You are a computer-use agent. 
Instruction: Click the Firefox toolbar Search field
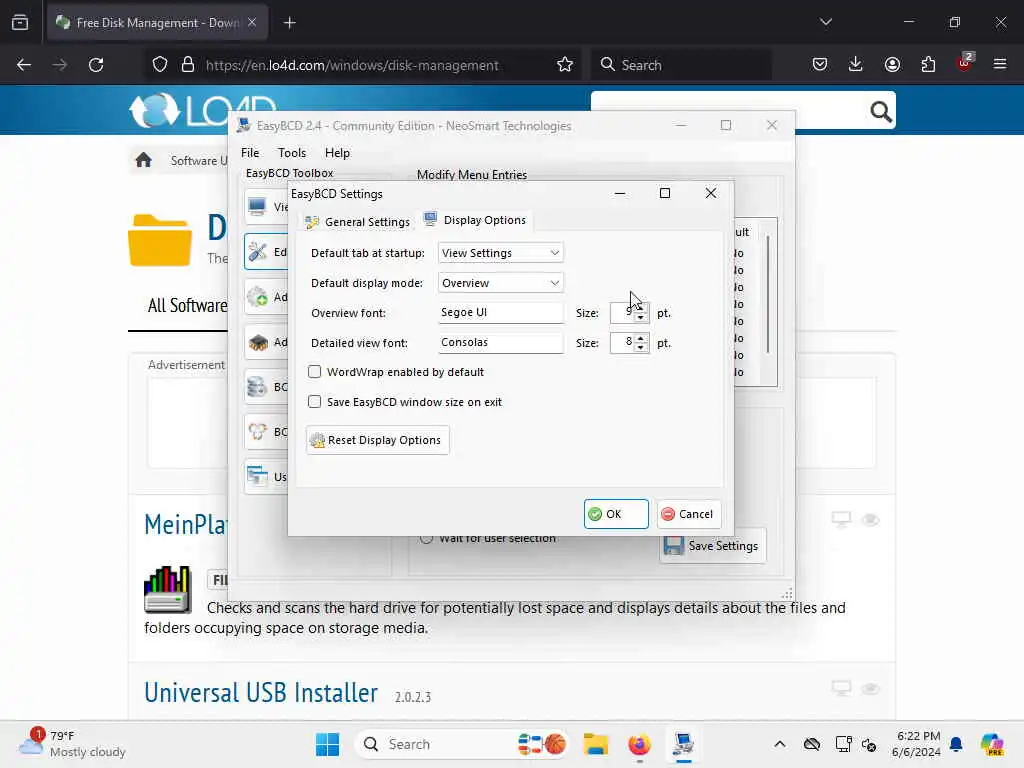click(x=681, y=65)
